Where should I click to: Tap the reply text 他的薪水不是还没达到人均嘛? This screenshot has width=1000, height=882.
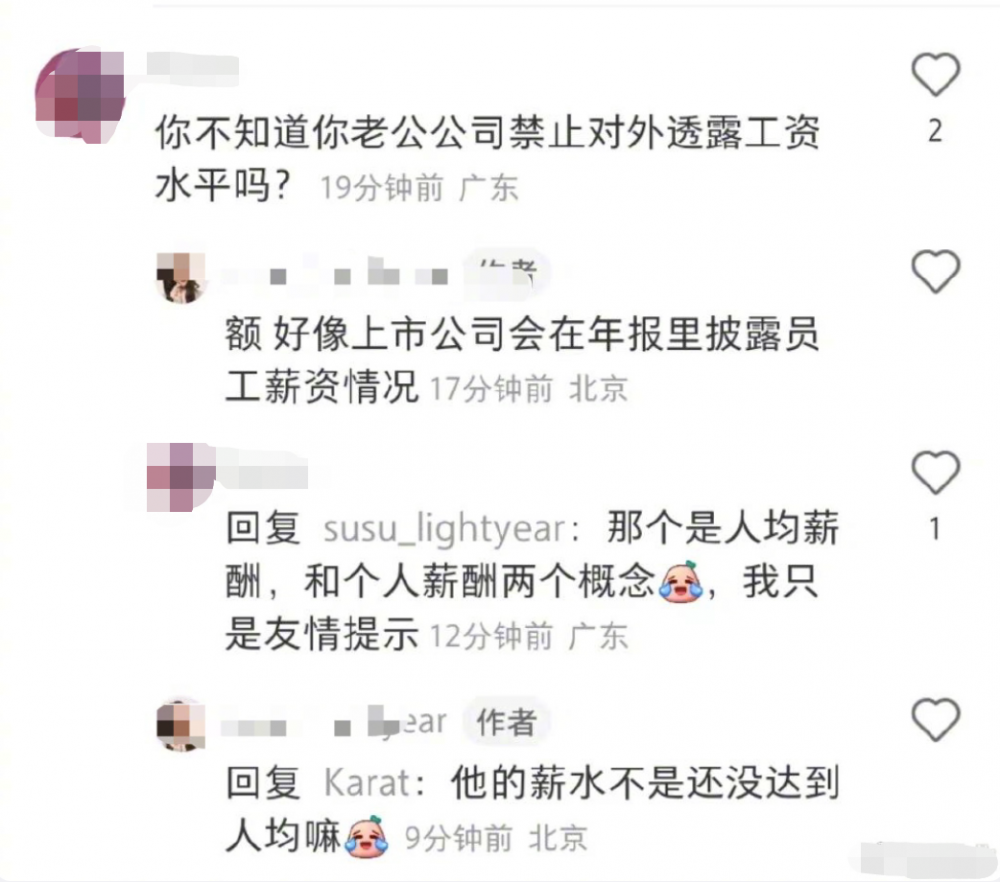[x=533, y=809]
